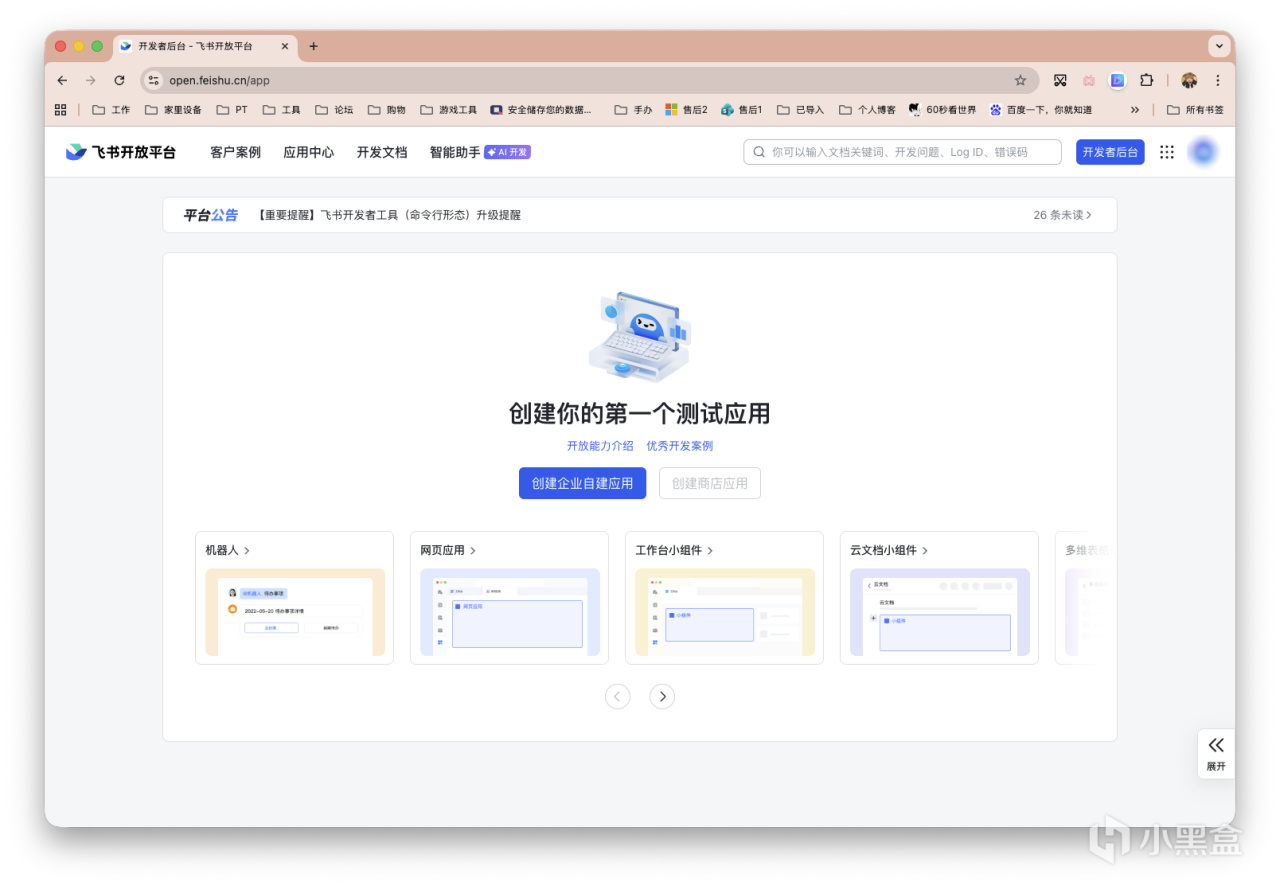The width and height of the screenshot is (1280, 886).
Task: Open the 开放能力介绍 link
Action: [x=600, y=446]
